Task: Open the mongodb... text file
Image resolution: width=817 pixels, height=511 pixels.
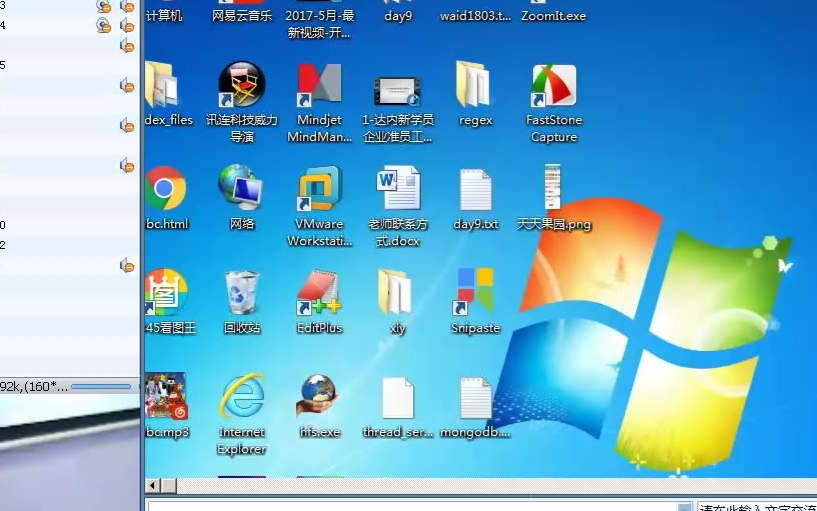Action: click(x=476, y=397)
